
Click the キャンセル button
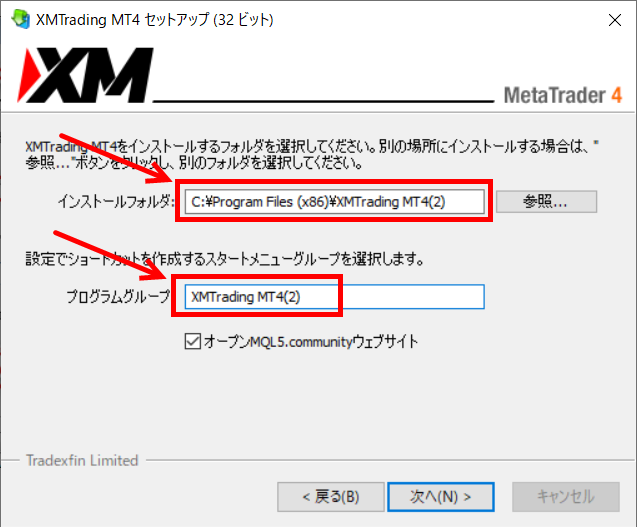pyautogui.click(x=566, y=497)
